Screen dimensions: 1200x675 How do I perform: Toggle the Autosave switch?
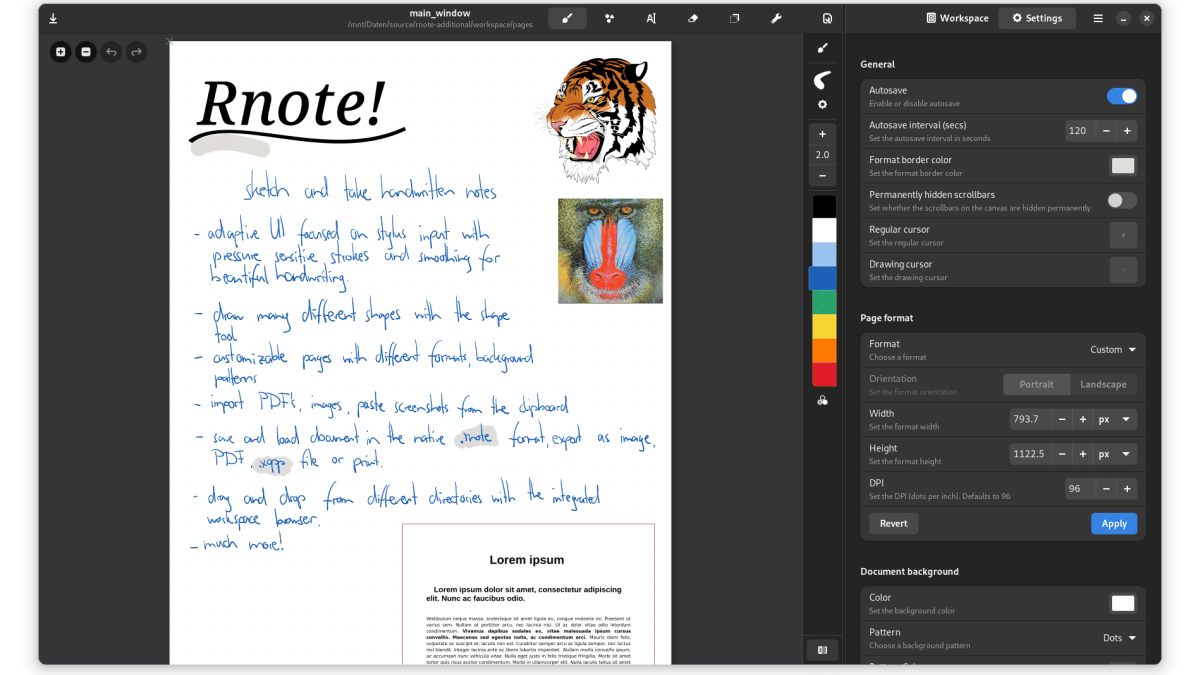pos(1122,96)
